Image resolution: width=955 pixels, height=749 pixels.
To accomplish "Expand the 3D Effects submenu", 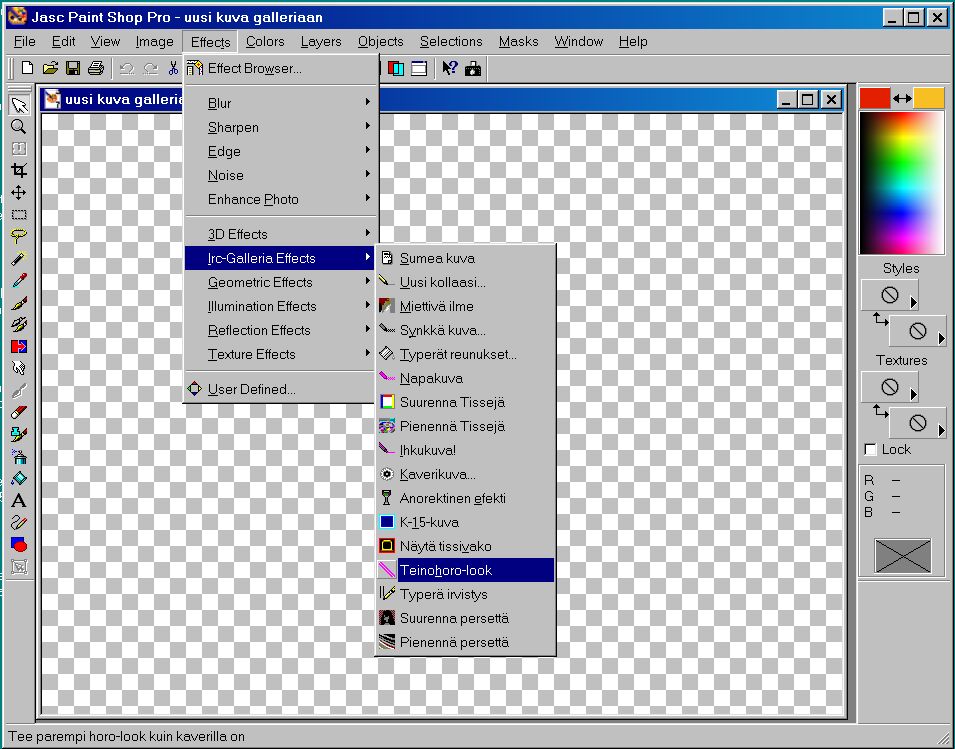I will pyautogui.click(x=281, y=234).
